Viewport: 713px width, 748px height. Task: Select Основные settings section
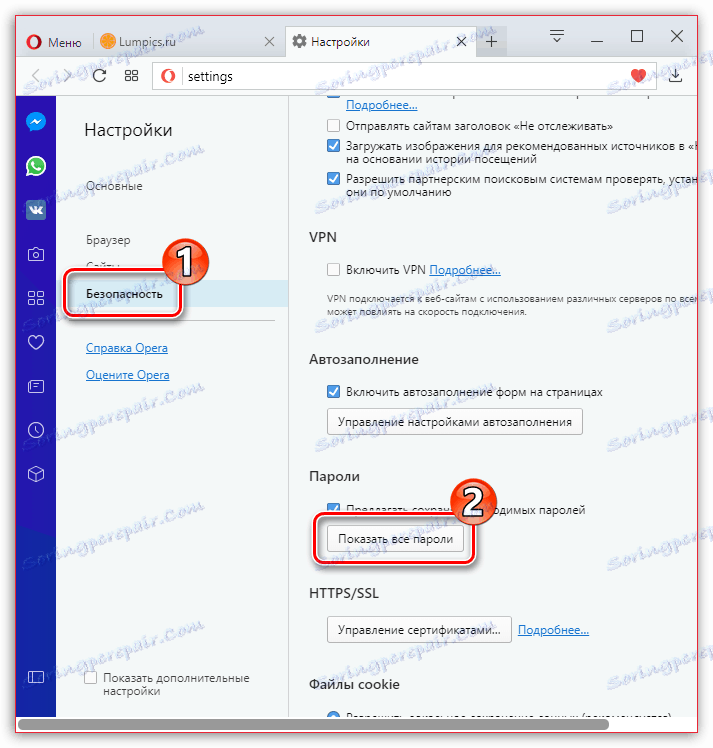click(114, 186)
